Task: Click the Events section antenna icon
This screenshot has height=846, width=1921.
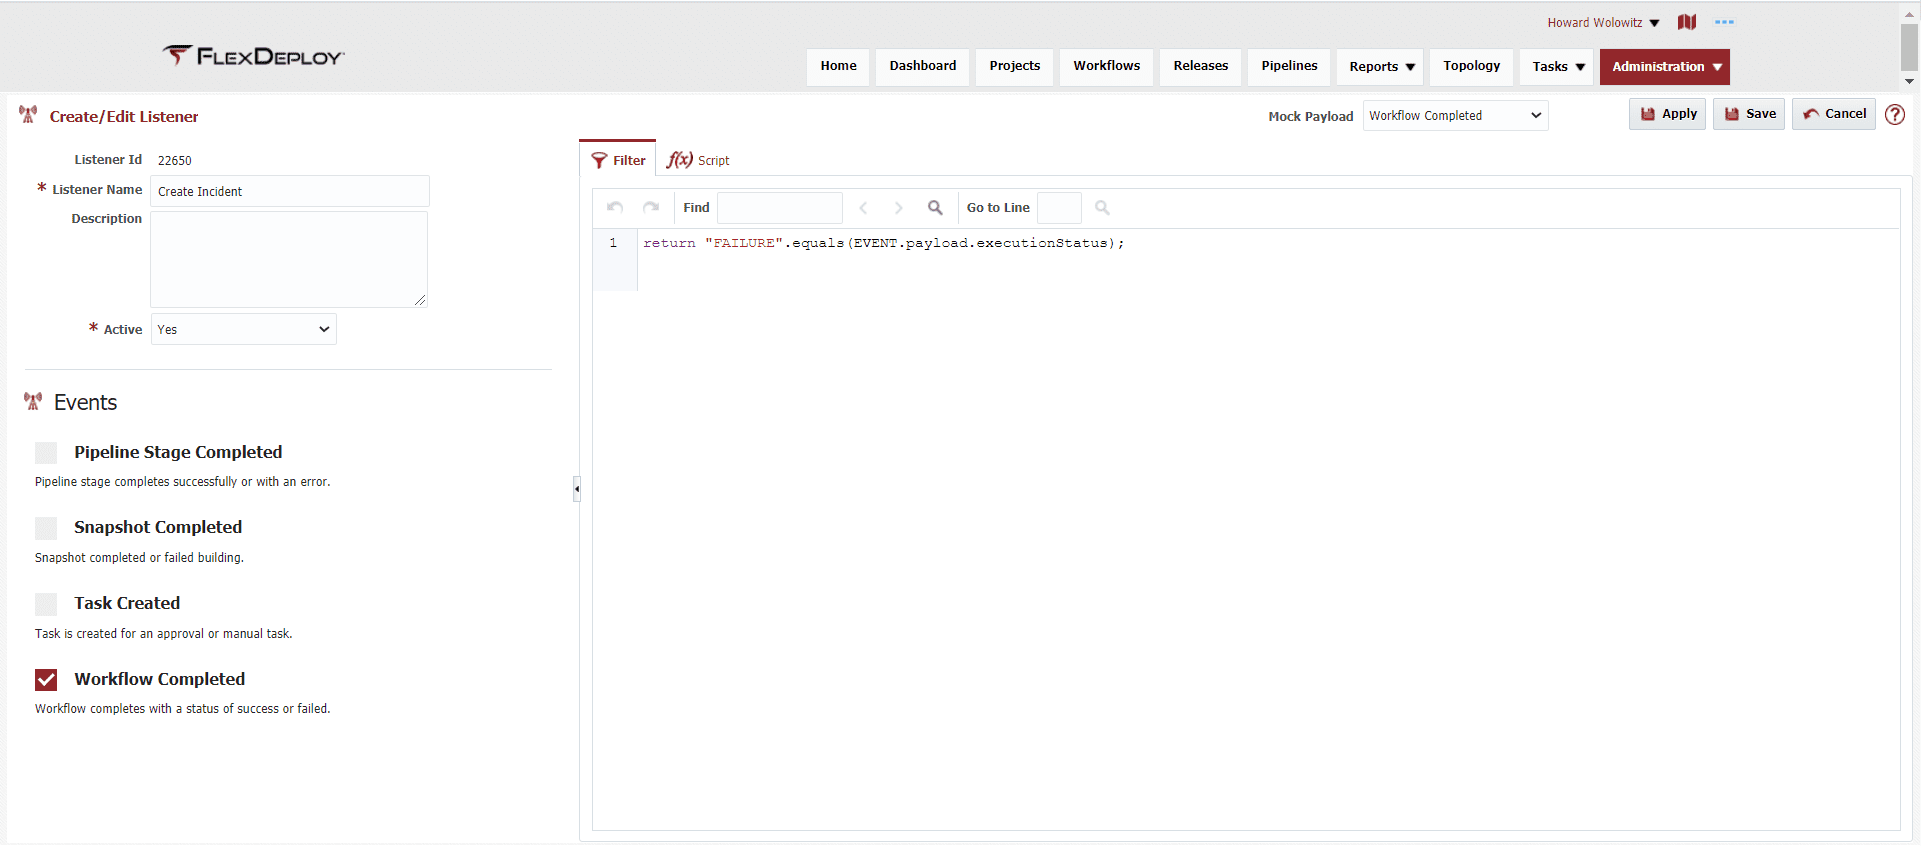Action: pyautogui.click(x=33, y=402)
